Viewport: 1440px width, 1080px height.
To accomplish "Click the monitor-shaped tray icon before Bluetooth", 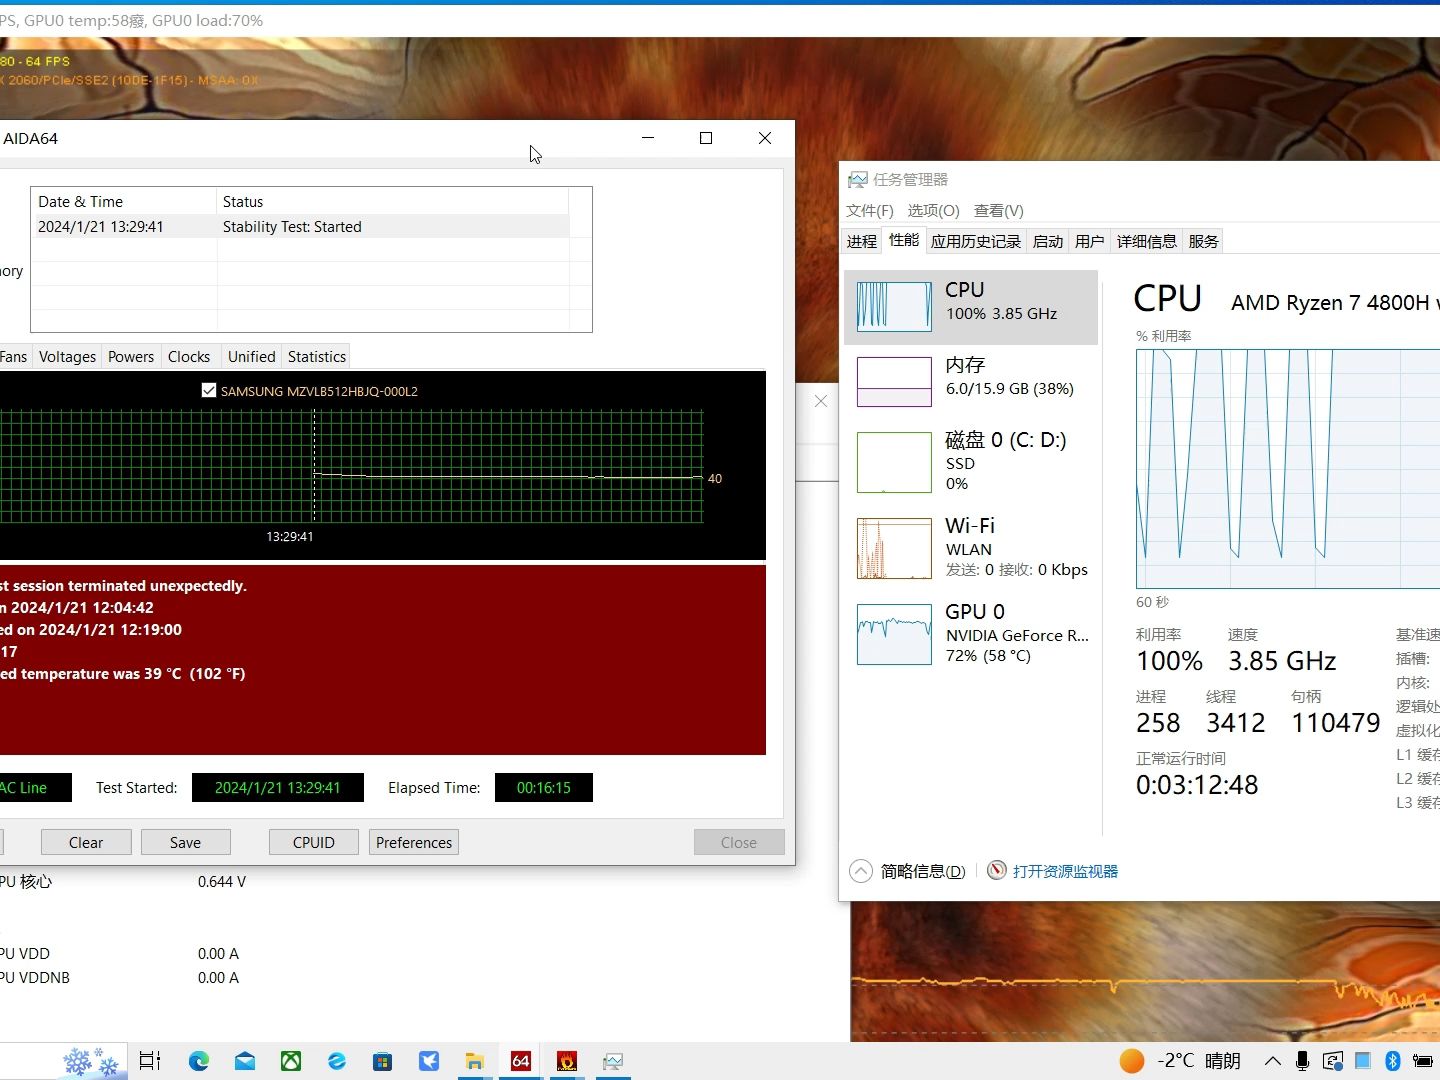I will pyautogui.click(x=1362, y=1061).
